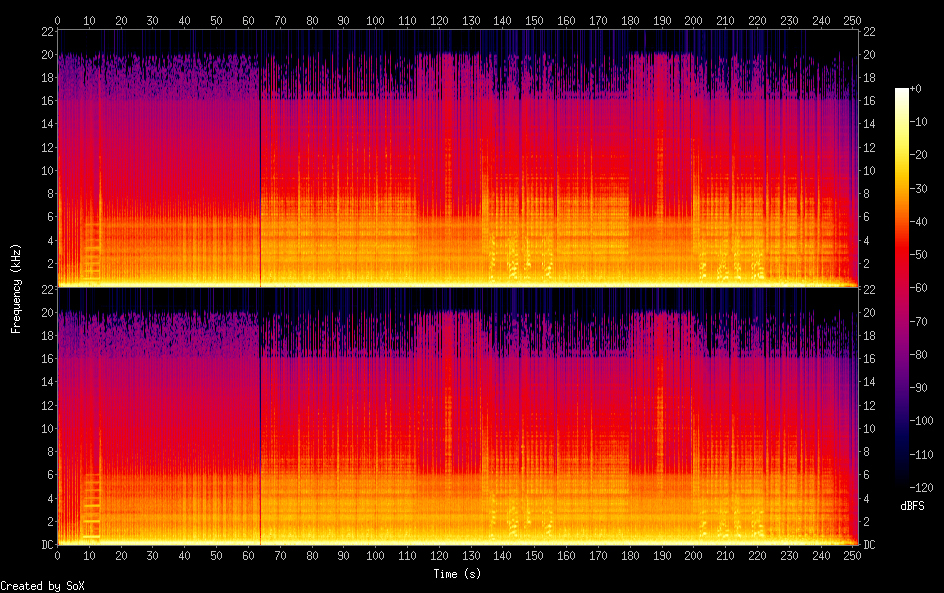Click the dBFS label under the color scale
Viewport: 944px width, 593px height.
pyautogui.click(x=911, y=507)
